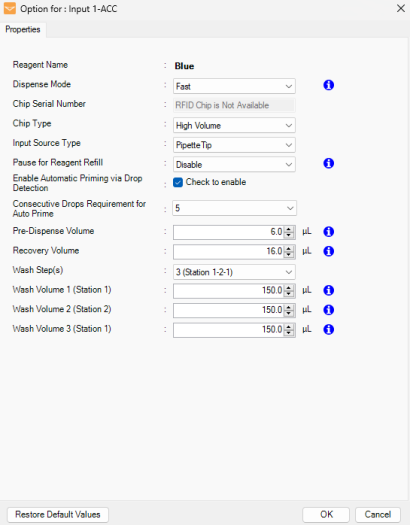The image size is (410, 525).
Task: Uncheck the Automatic Priming 'Check to enable' box
Action: (x=178, y=182)
